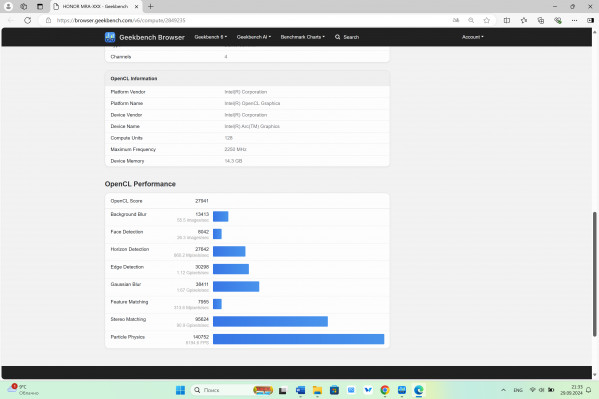Select Maximum Frequency value 2250 MHz
This screenshot has width=599, height=399.
pos(235,149)
